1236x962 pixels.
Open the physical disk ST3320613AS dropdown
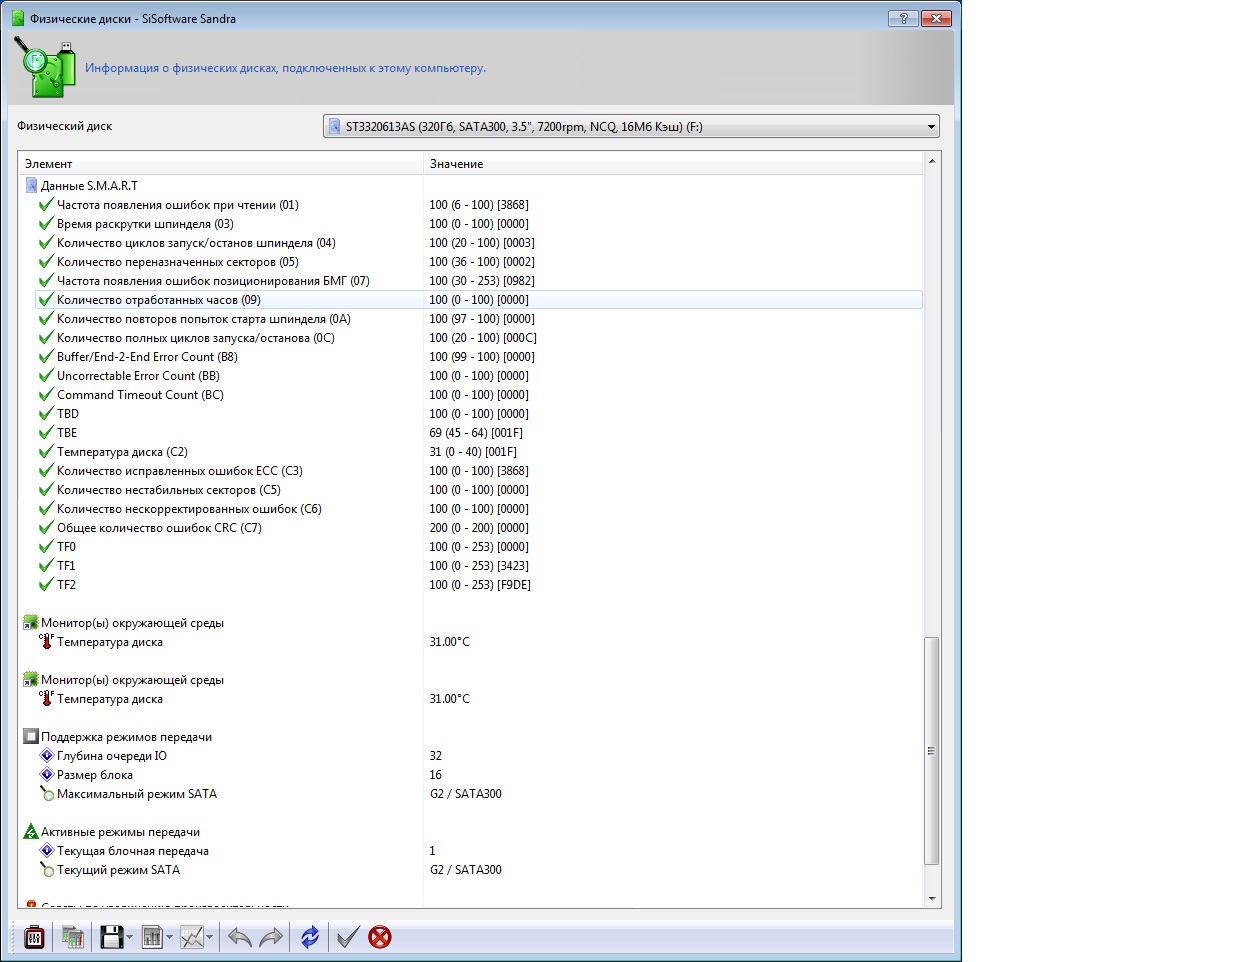(631, 127)
